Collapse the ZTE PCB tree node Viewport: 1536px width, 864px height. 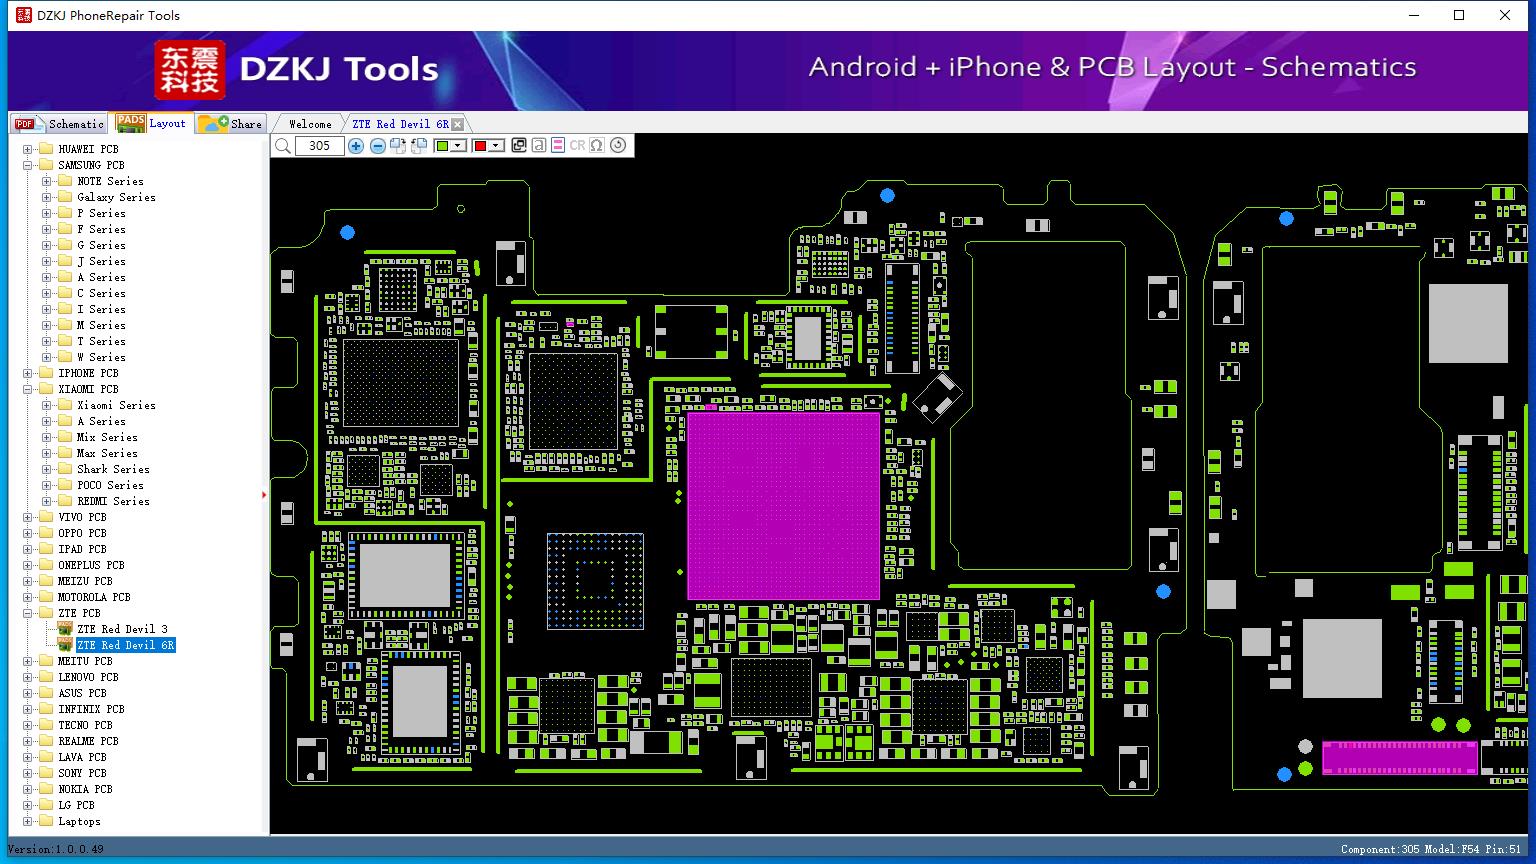pyautogui.click(x=27, y=613)
